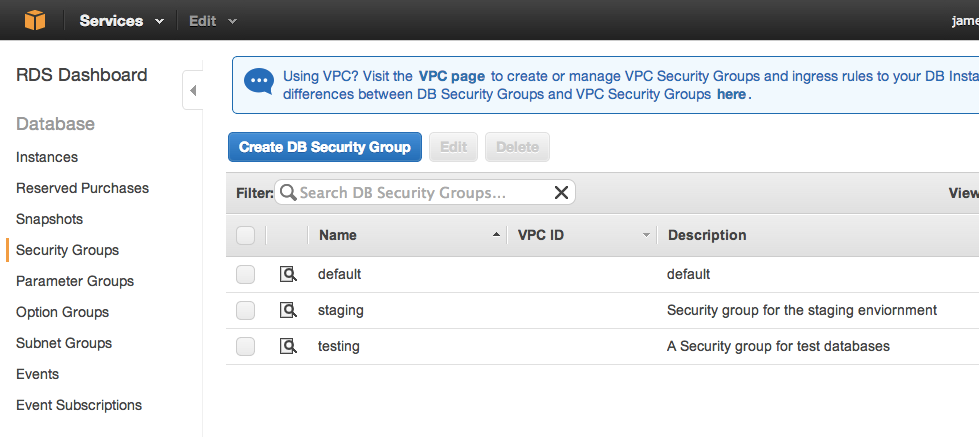Click the blue speech bubble info icon
Image resolution: width=979 pixels, height=437 pixels.
[x=258, y=82]
